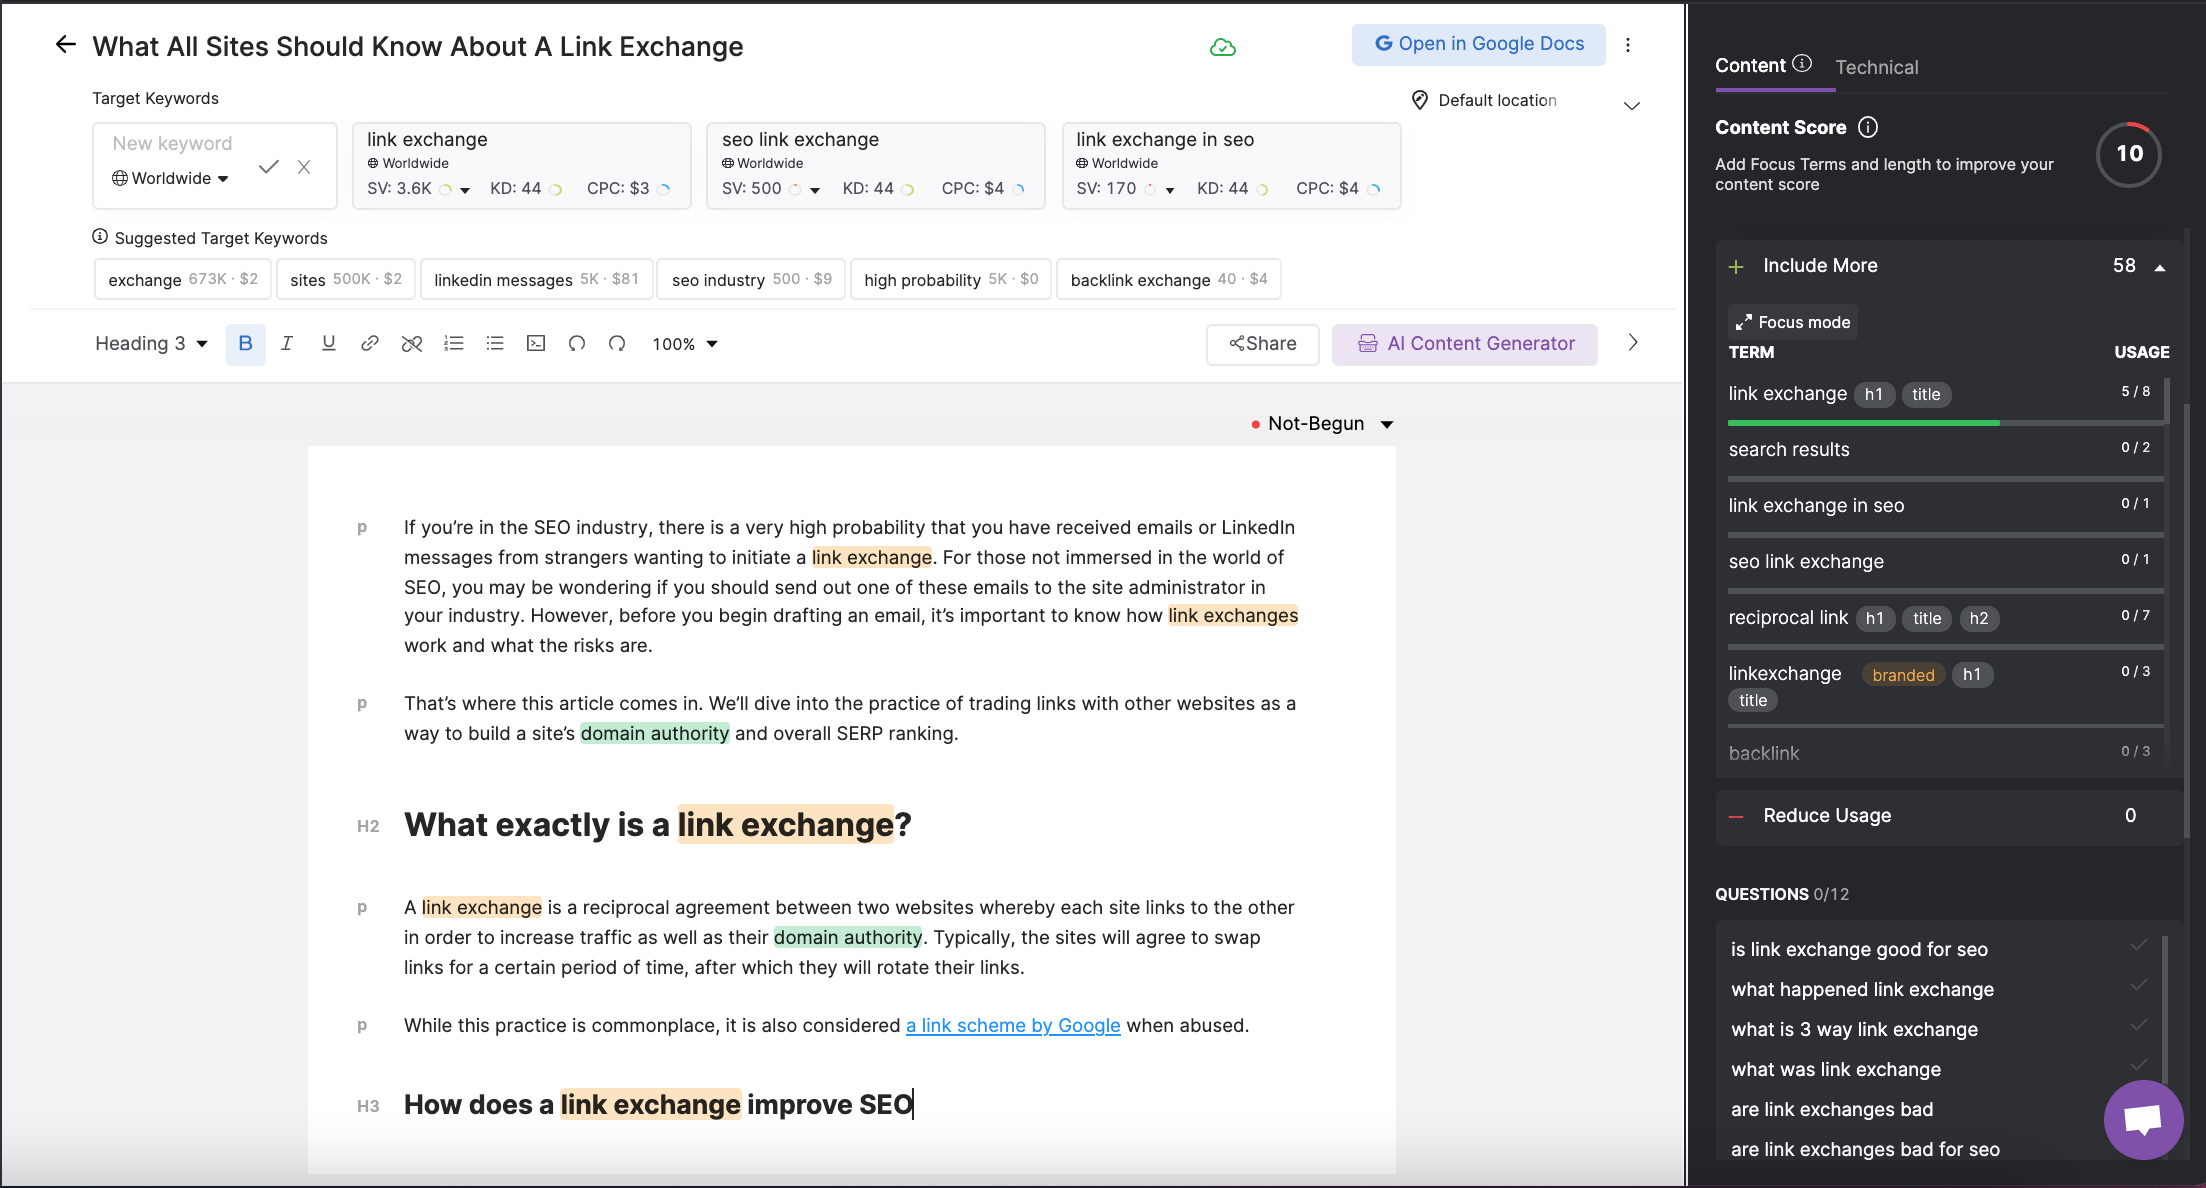The height and width of the screenshot is (1188, 2206).
Task: Select the Content tab
Action: [x=1752, y=64]
